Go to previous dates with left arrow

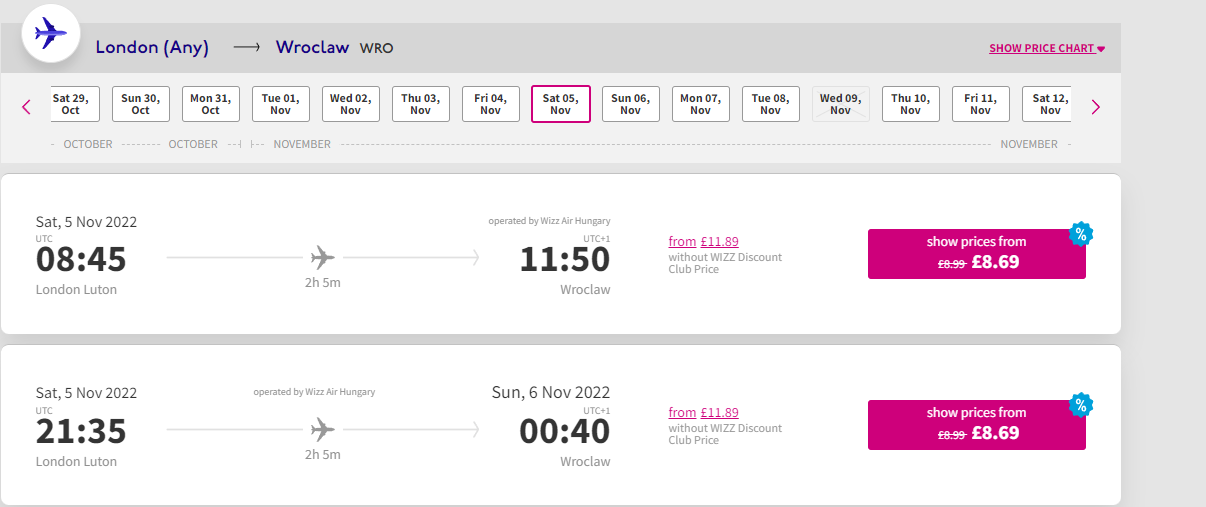tap(27, 107)
